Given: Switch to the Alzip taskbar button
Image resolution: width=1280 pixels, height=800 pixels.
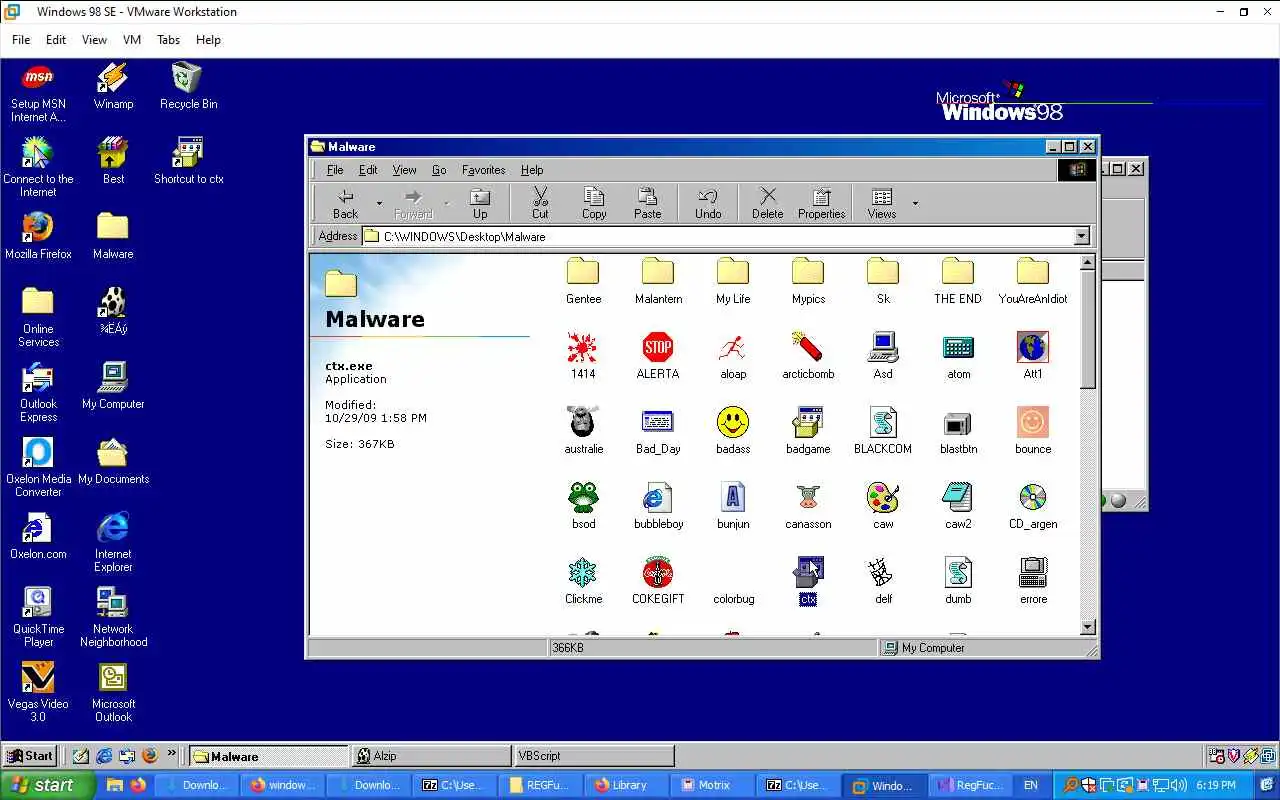Looking at the screenshot, I should (x=431, y=756).
